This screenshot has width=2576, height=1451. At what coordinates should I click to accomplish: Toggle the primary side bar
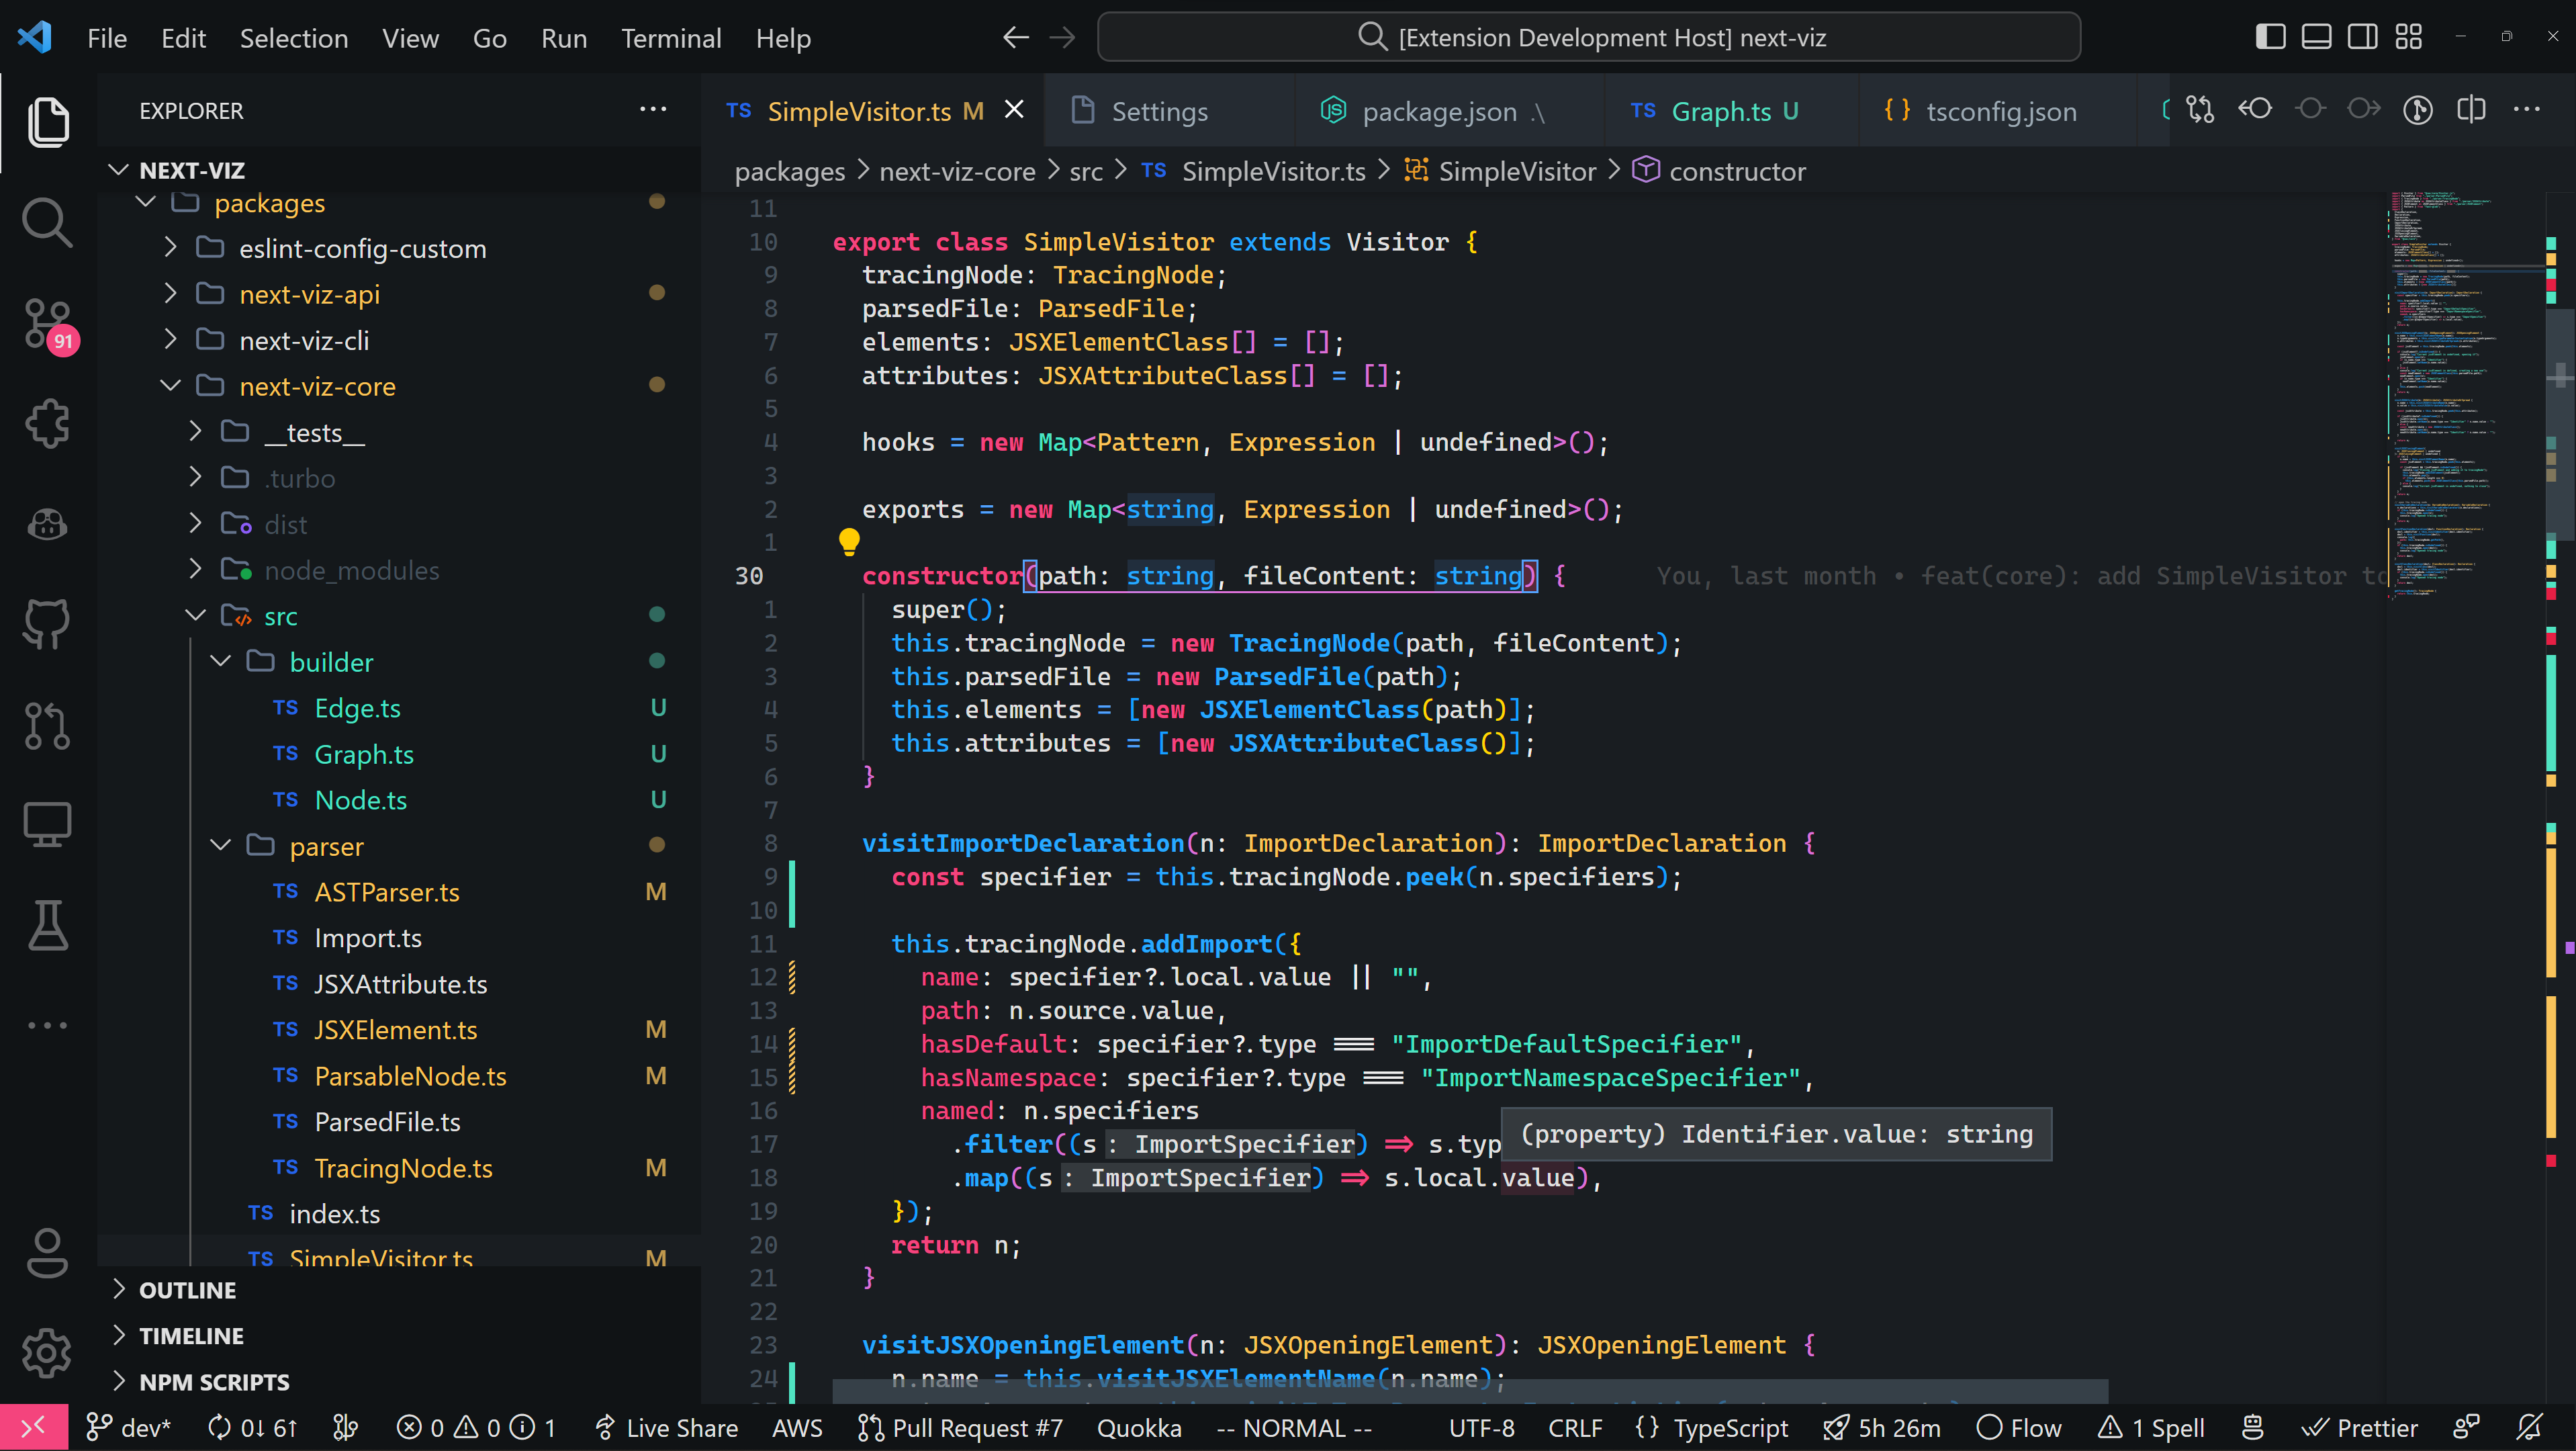[2270, 38]
